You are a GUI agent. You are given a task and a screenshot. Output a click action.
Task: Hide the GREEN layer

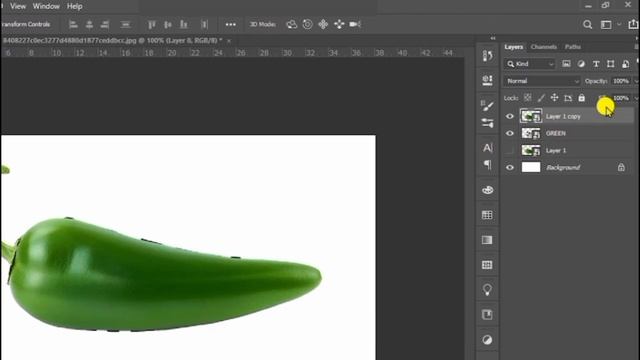(x=510, y=133)
